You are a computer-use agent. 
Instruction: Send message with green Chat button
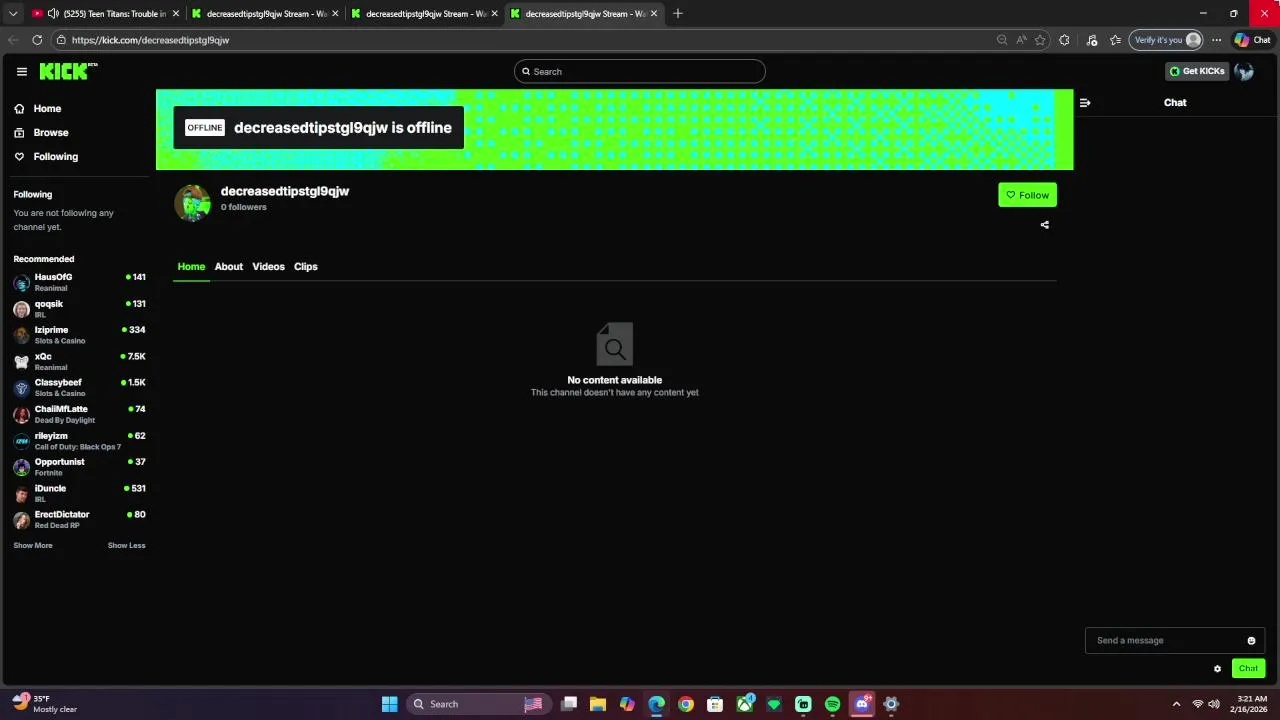coord(1248,669)
